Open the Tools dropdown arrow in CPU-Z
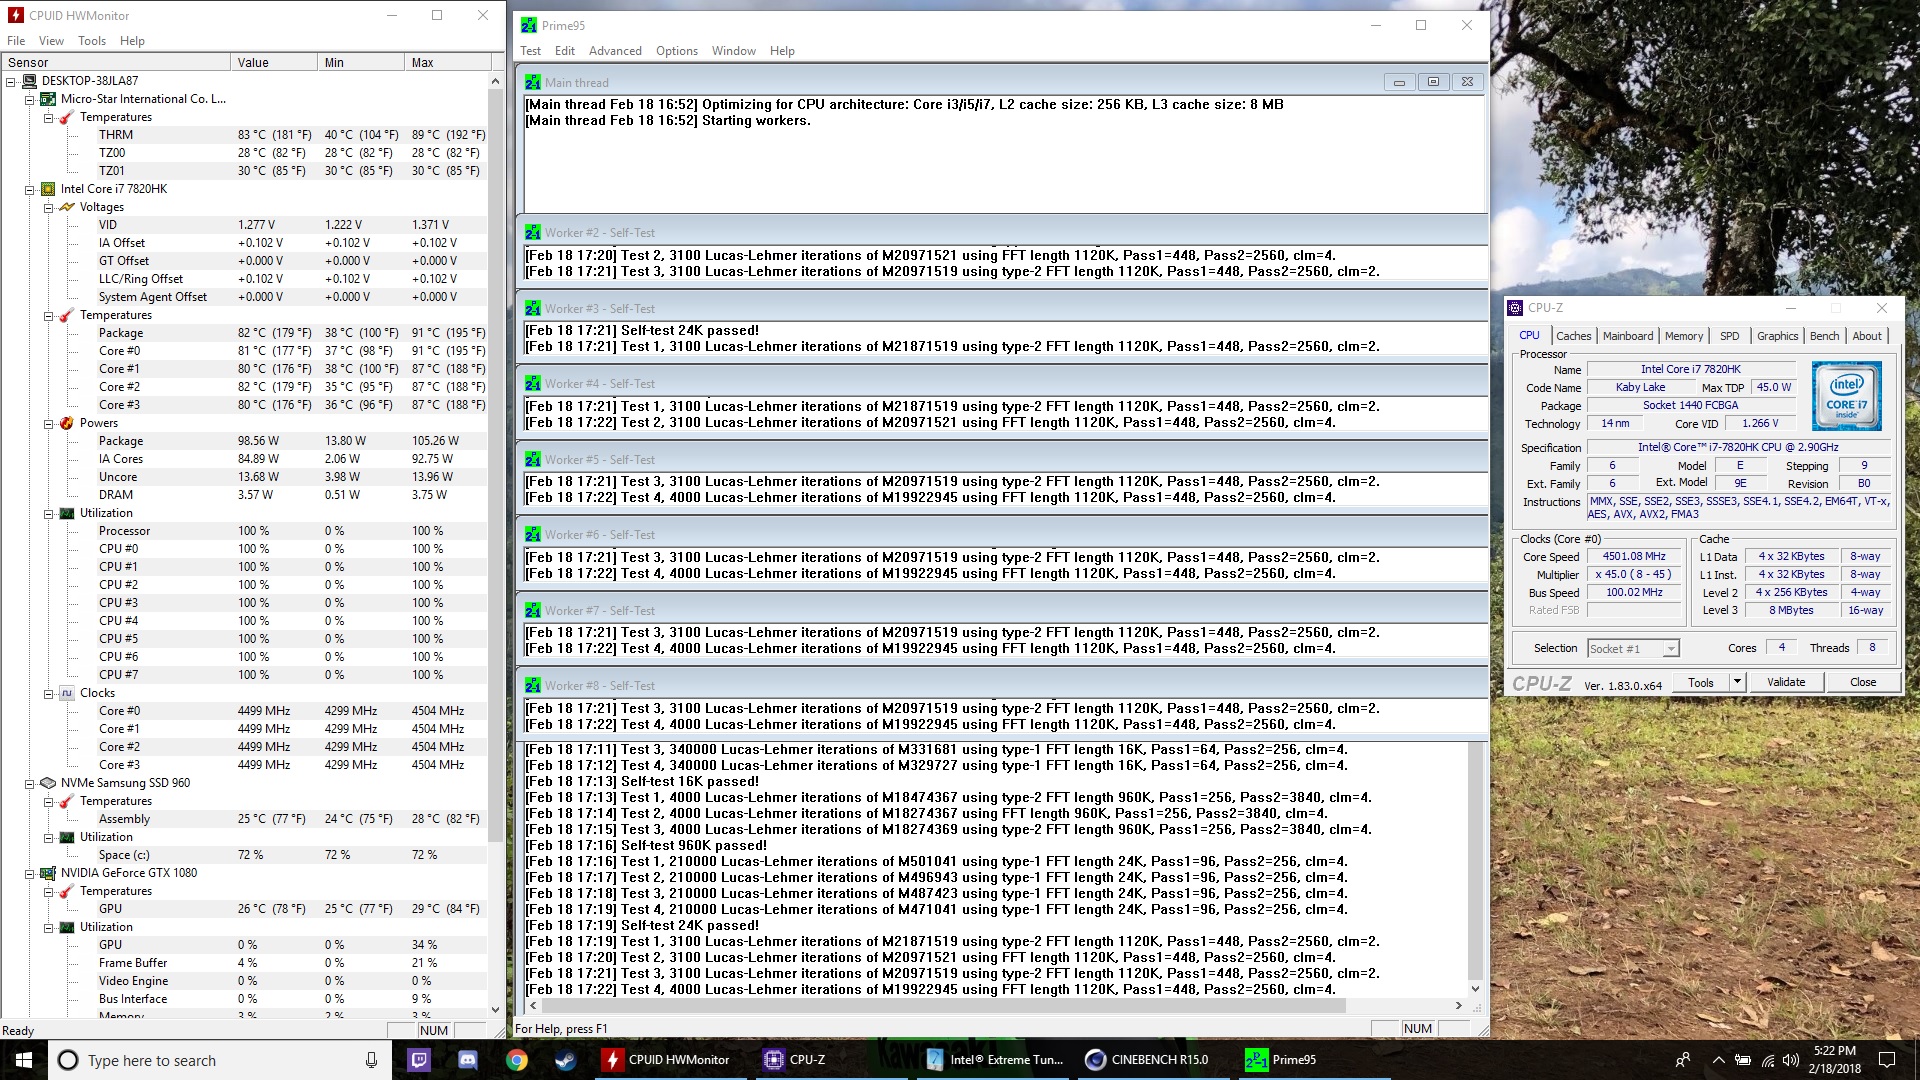The image size is (1920, 1080). coord(1737,682)
